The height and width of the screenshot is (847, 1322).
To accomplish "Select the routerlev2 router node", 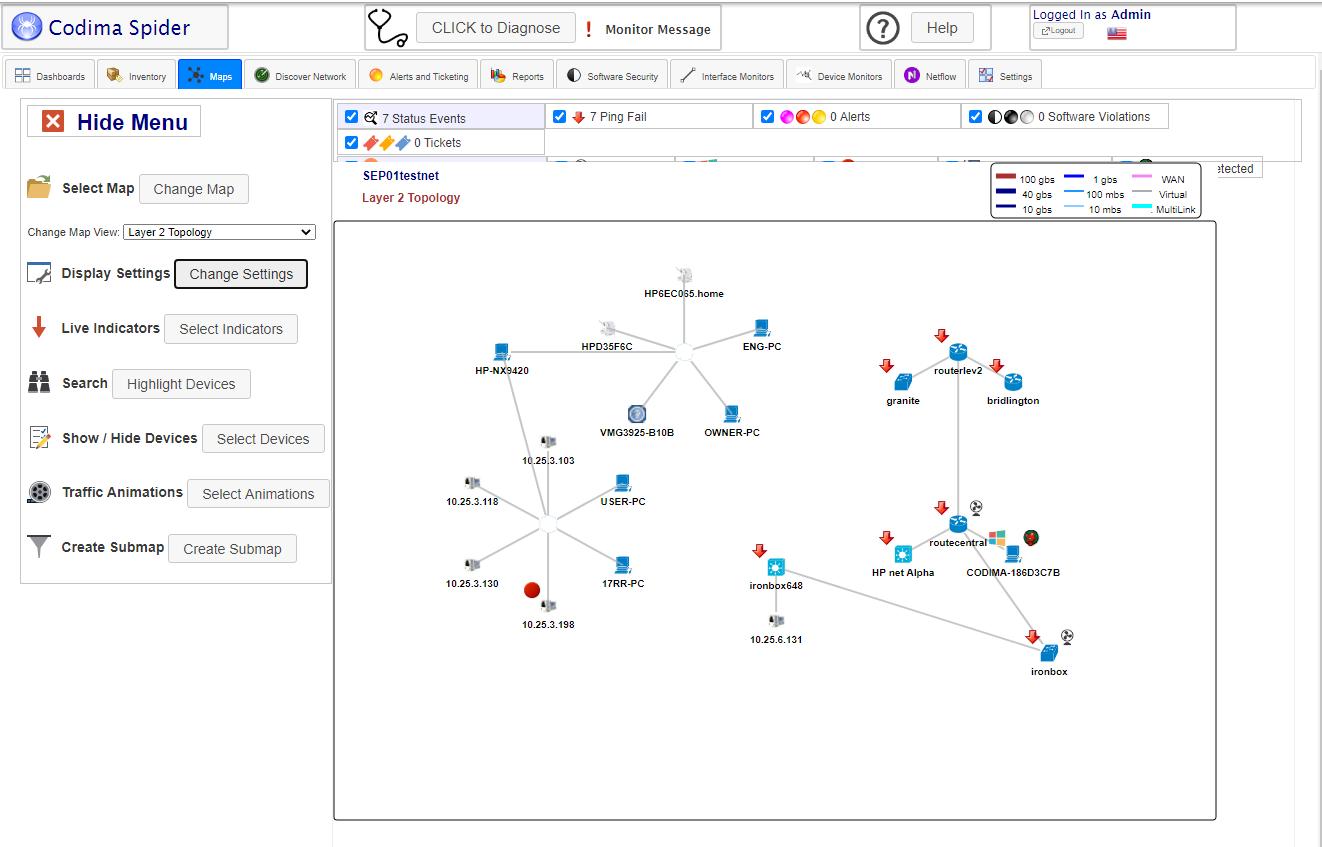I will [x=958, y=352].
